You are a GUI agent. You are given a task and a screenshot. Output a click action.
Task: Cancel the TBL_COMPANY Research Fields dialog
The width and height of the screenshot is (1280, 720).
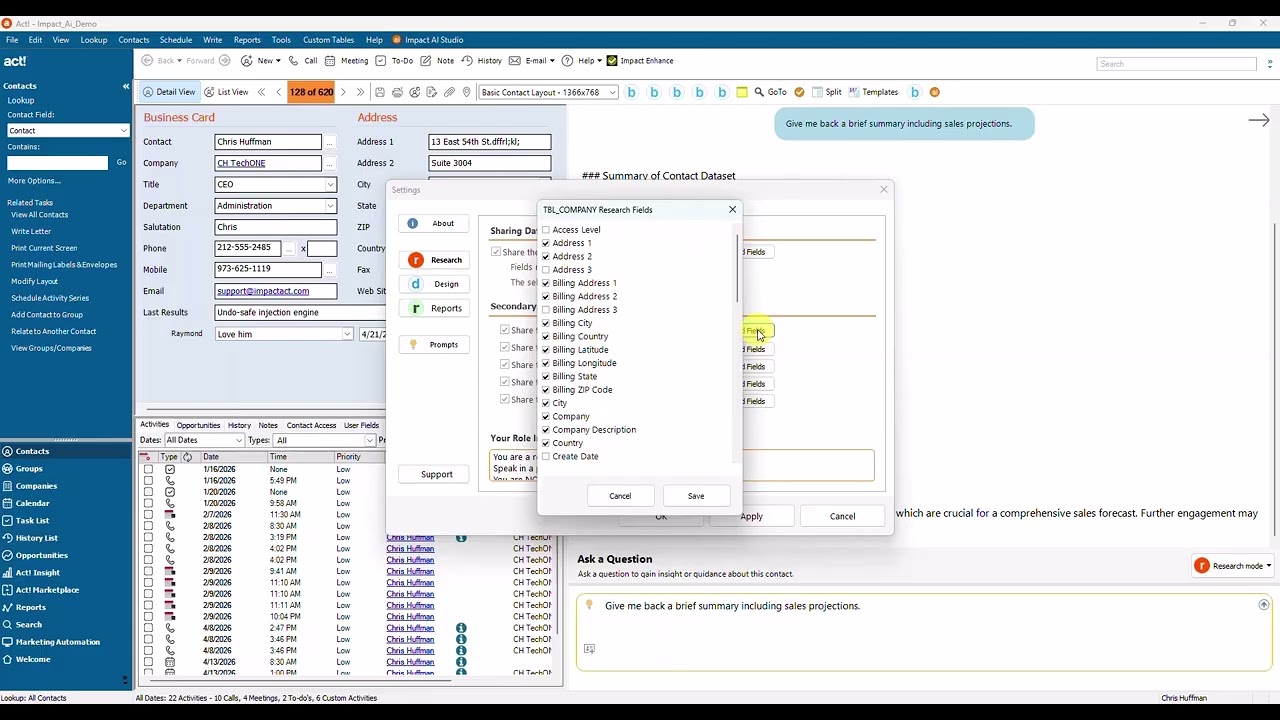coord(620,496)
